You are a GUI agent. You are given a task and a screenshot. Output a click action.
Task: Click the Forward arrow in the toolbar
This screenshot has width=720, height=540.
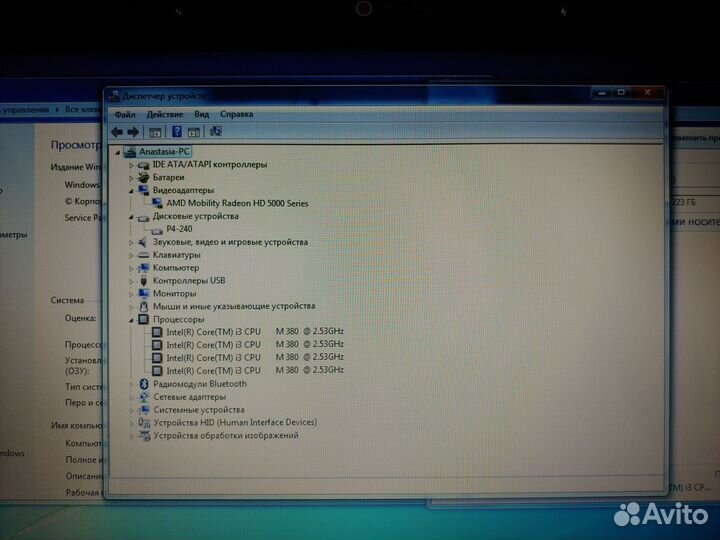coord(133,132)
